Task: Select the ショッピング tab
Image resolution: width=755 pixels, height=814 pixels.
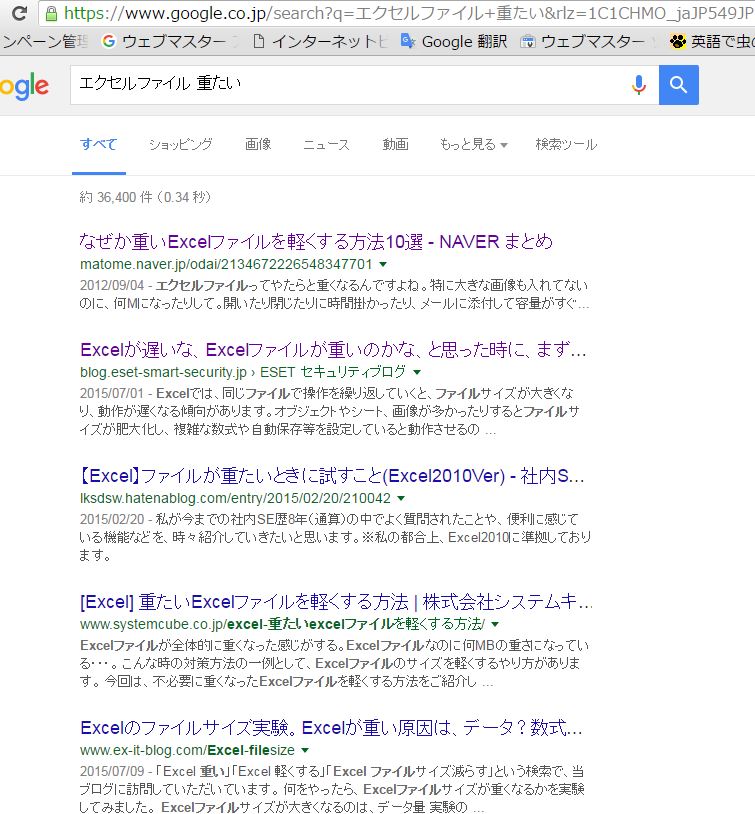Action: tap(180, 144)
